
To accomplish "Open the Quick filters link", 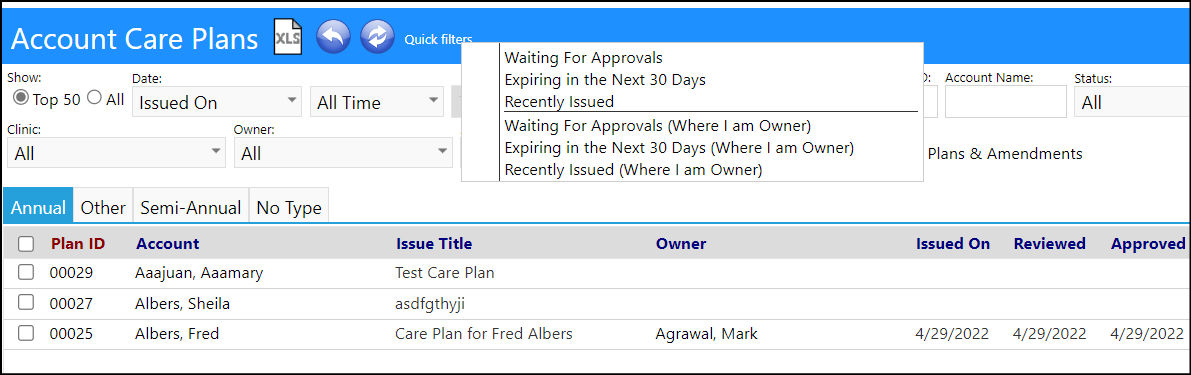I will (x=438, y=39).
